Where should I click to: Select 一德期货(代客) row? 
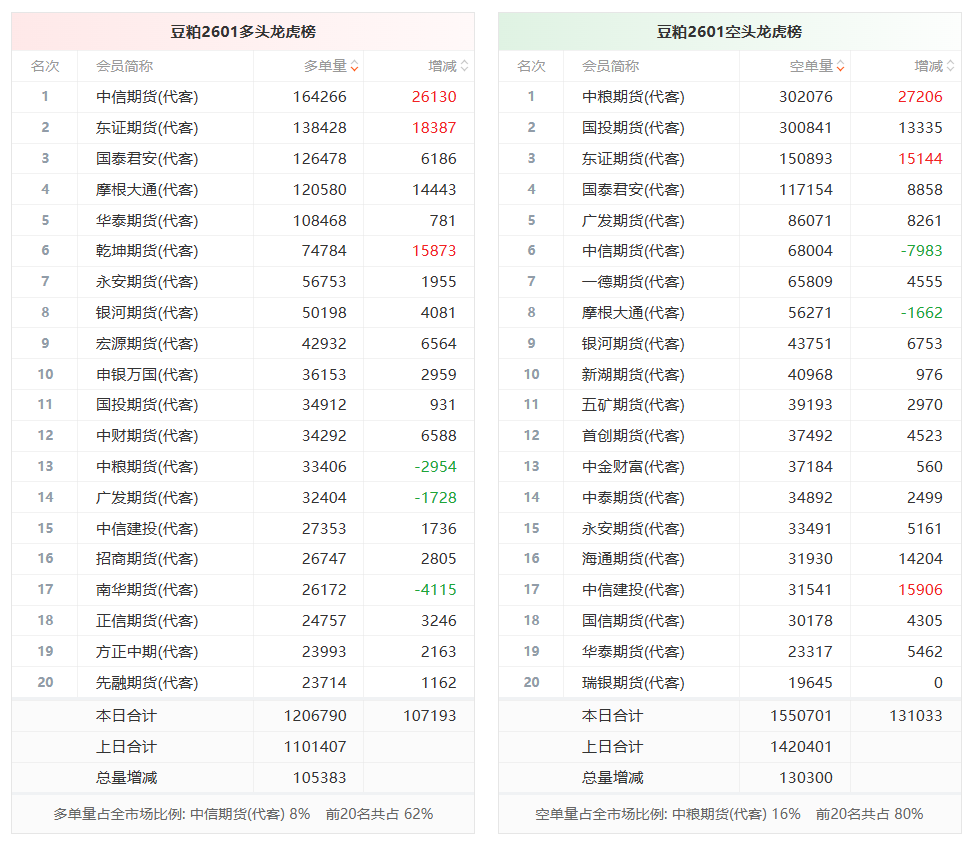tap(729, 282)
